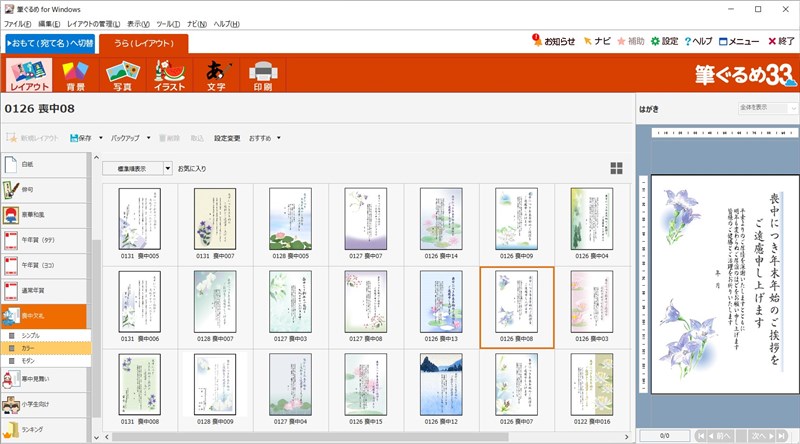Open the 表示 menu
This screenshot has width=800, height=444.
[x=138, y=24]
